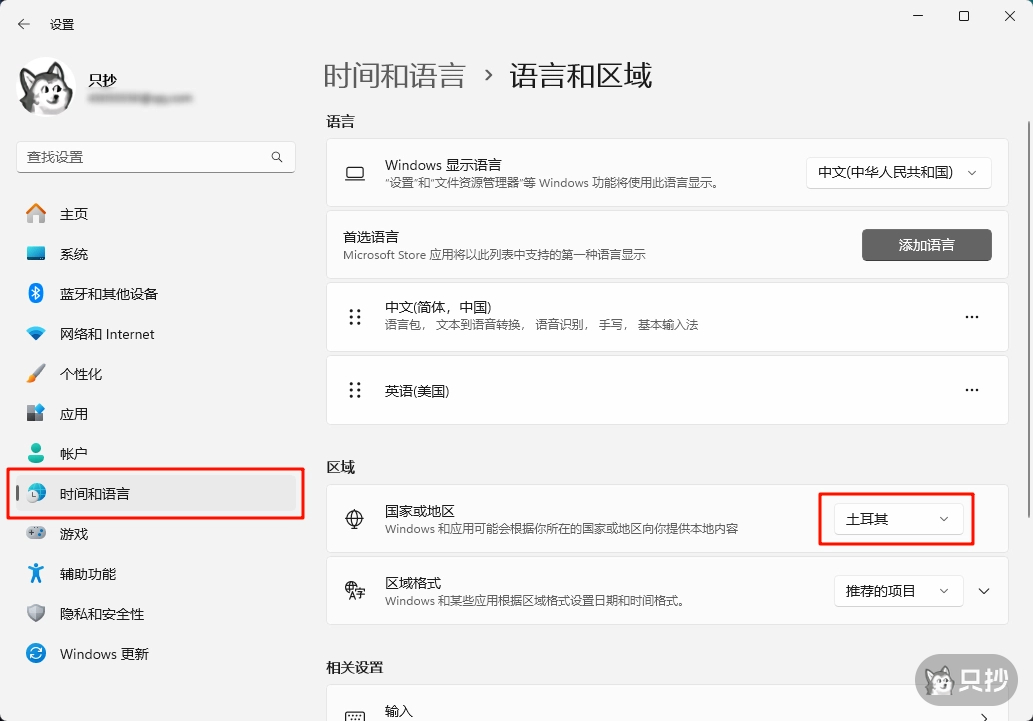Viewport: 1033px width, 721px height.
Task: Click the 添加语言 button
Action: pos(926,245)
